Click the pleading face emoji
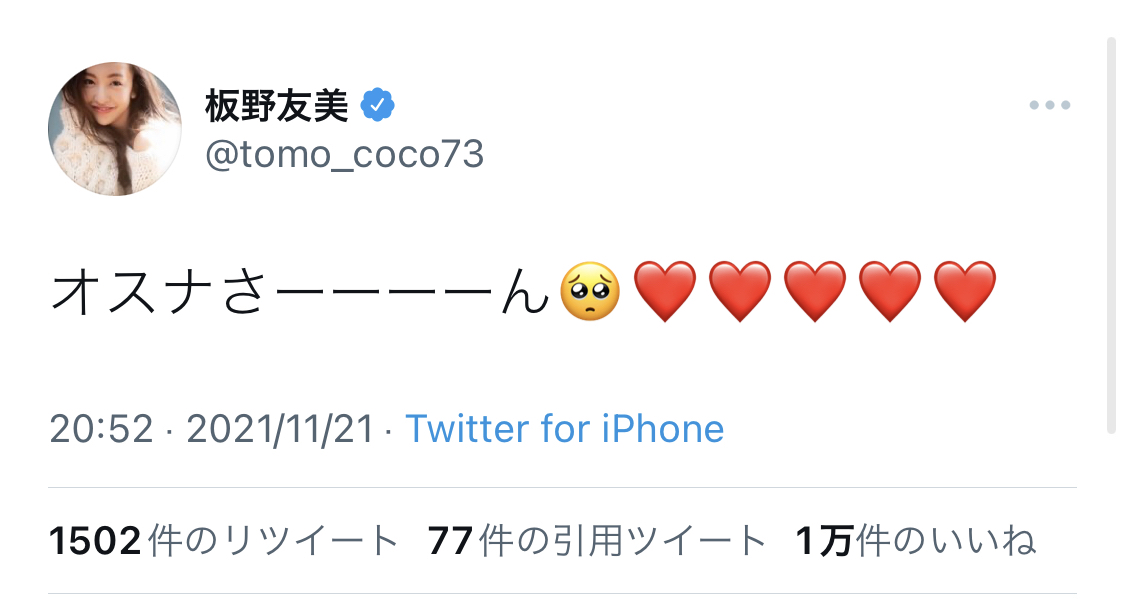This screenshot has height=599, width=1125. point(590,291)
